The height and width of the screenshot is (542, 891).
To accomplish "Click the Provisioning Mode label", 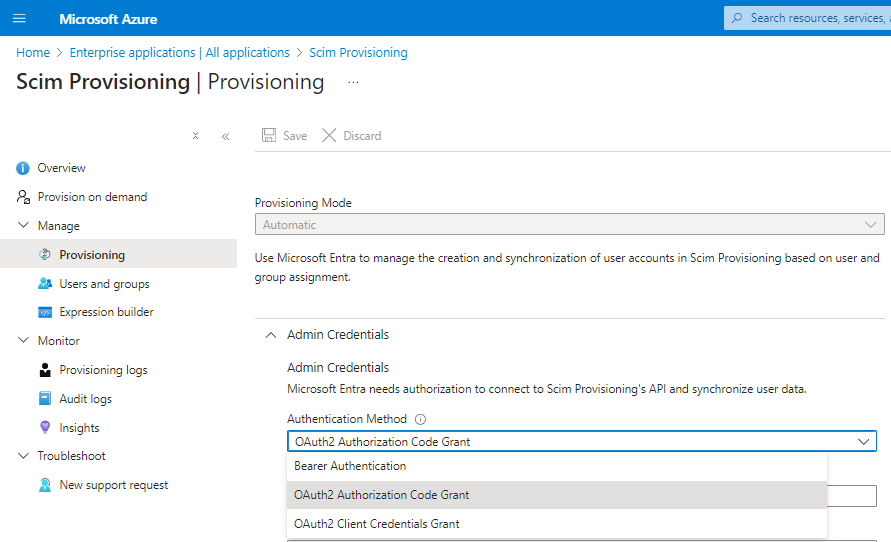I will click(x=303, y=203).
